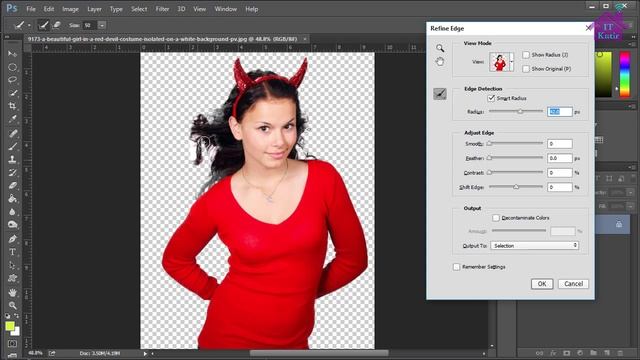The height and width of the screenshot is (360, 640).
Task: Click the hue spectrum strip in Color panel
Action: click(625, 74)
